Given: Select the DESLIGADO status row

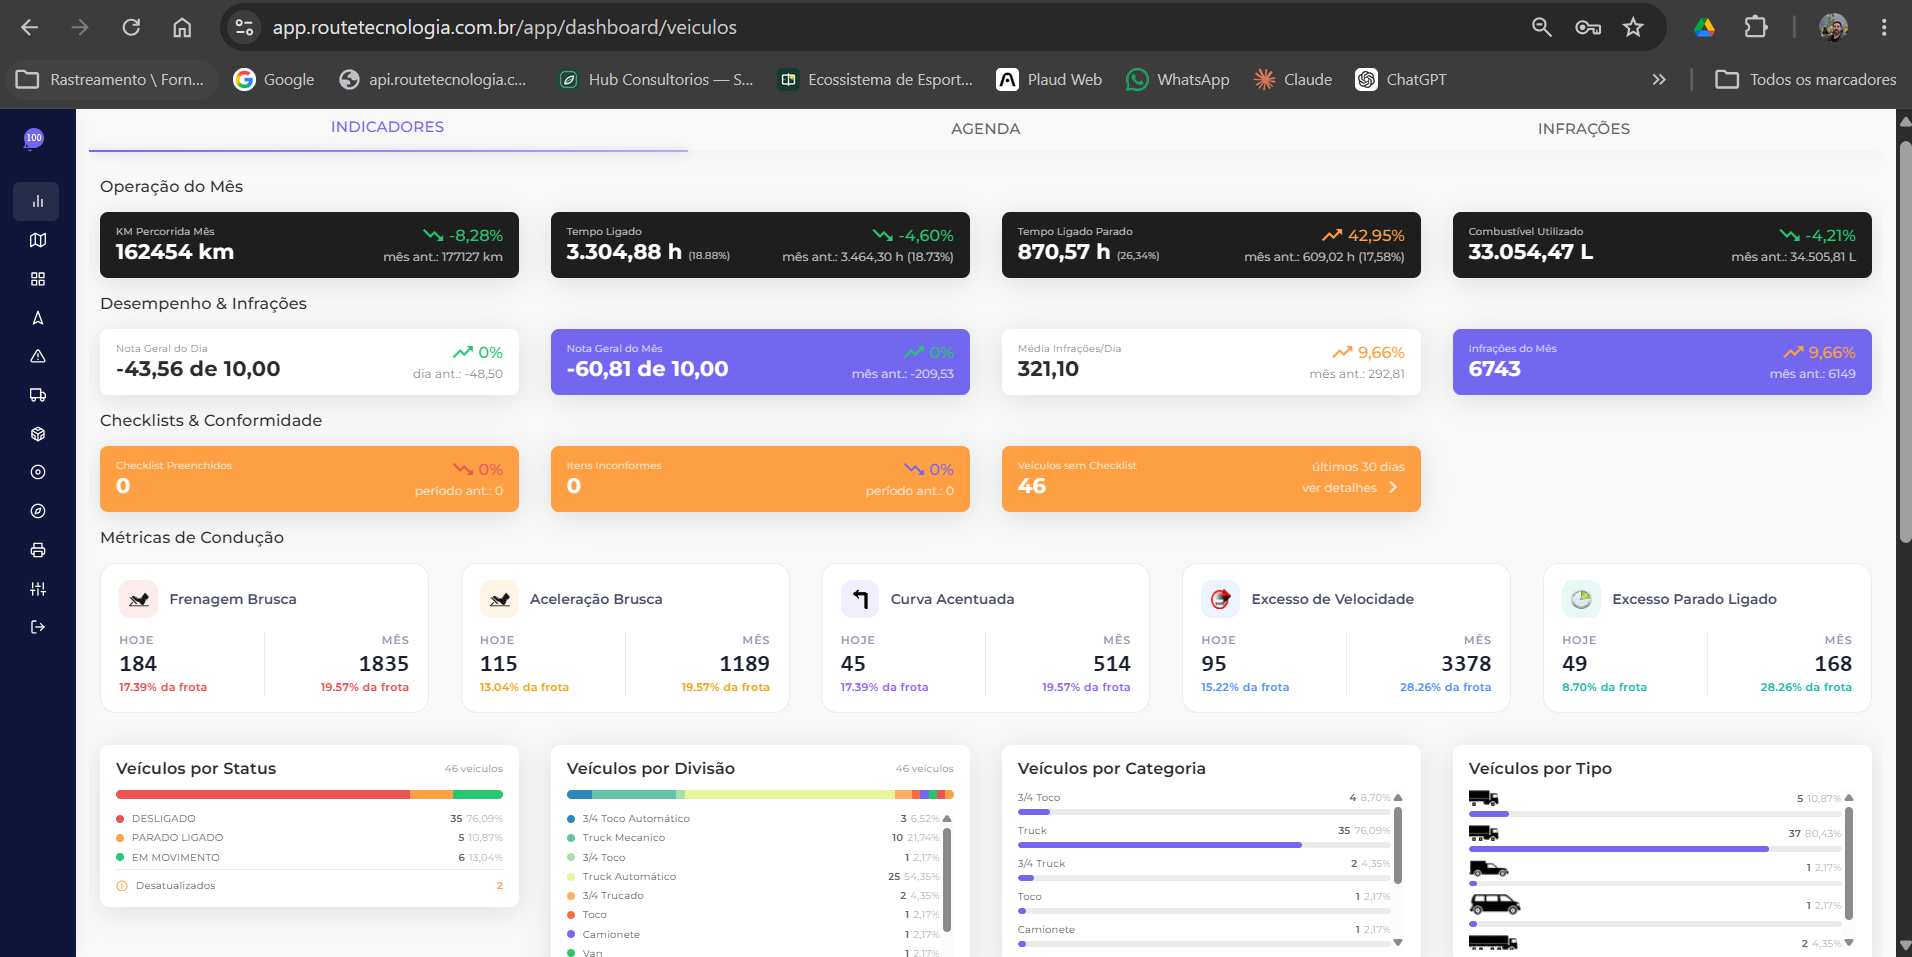Looking at the screenshot, I should point(309,819).
